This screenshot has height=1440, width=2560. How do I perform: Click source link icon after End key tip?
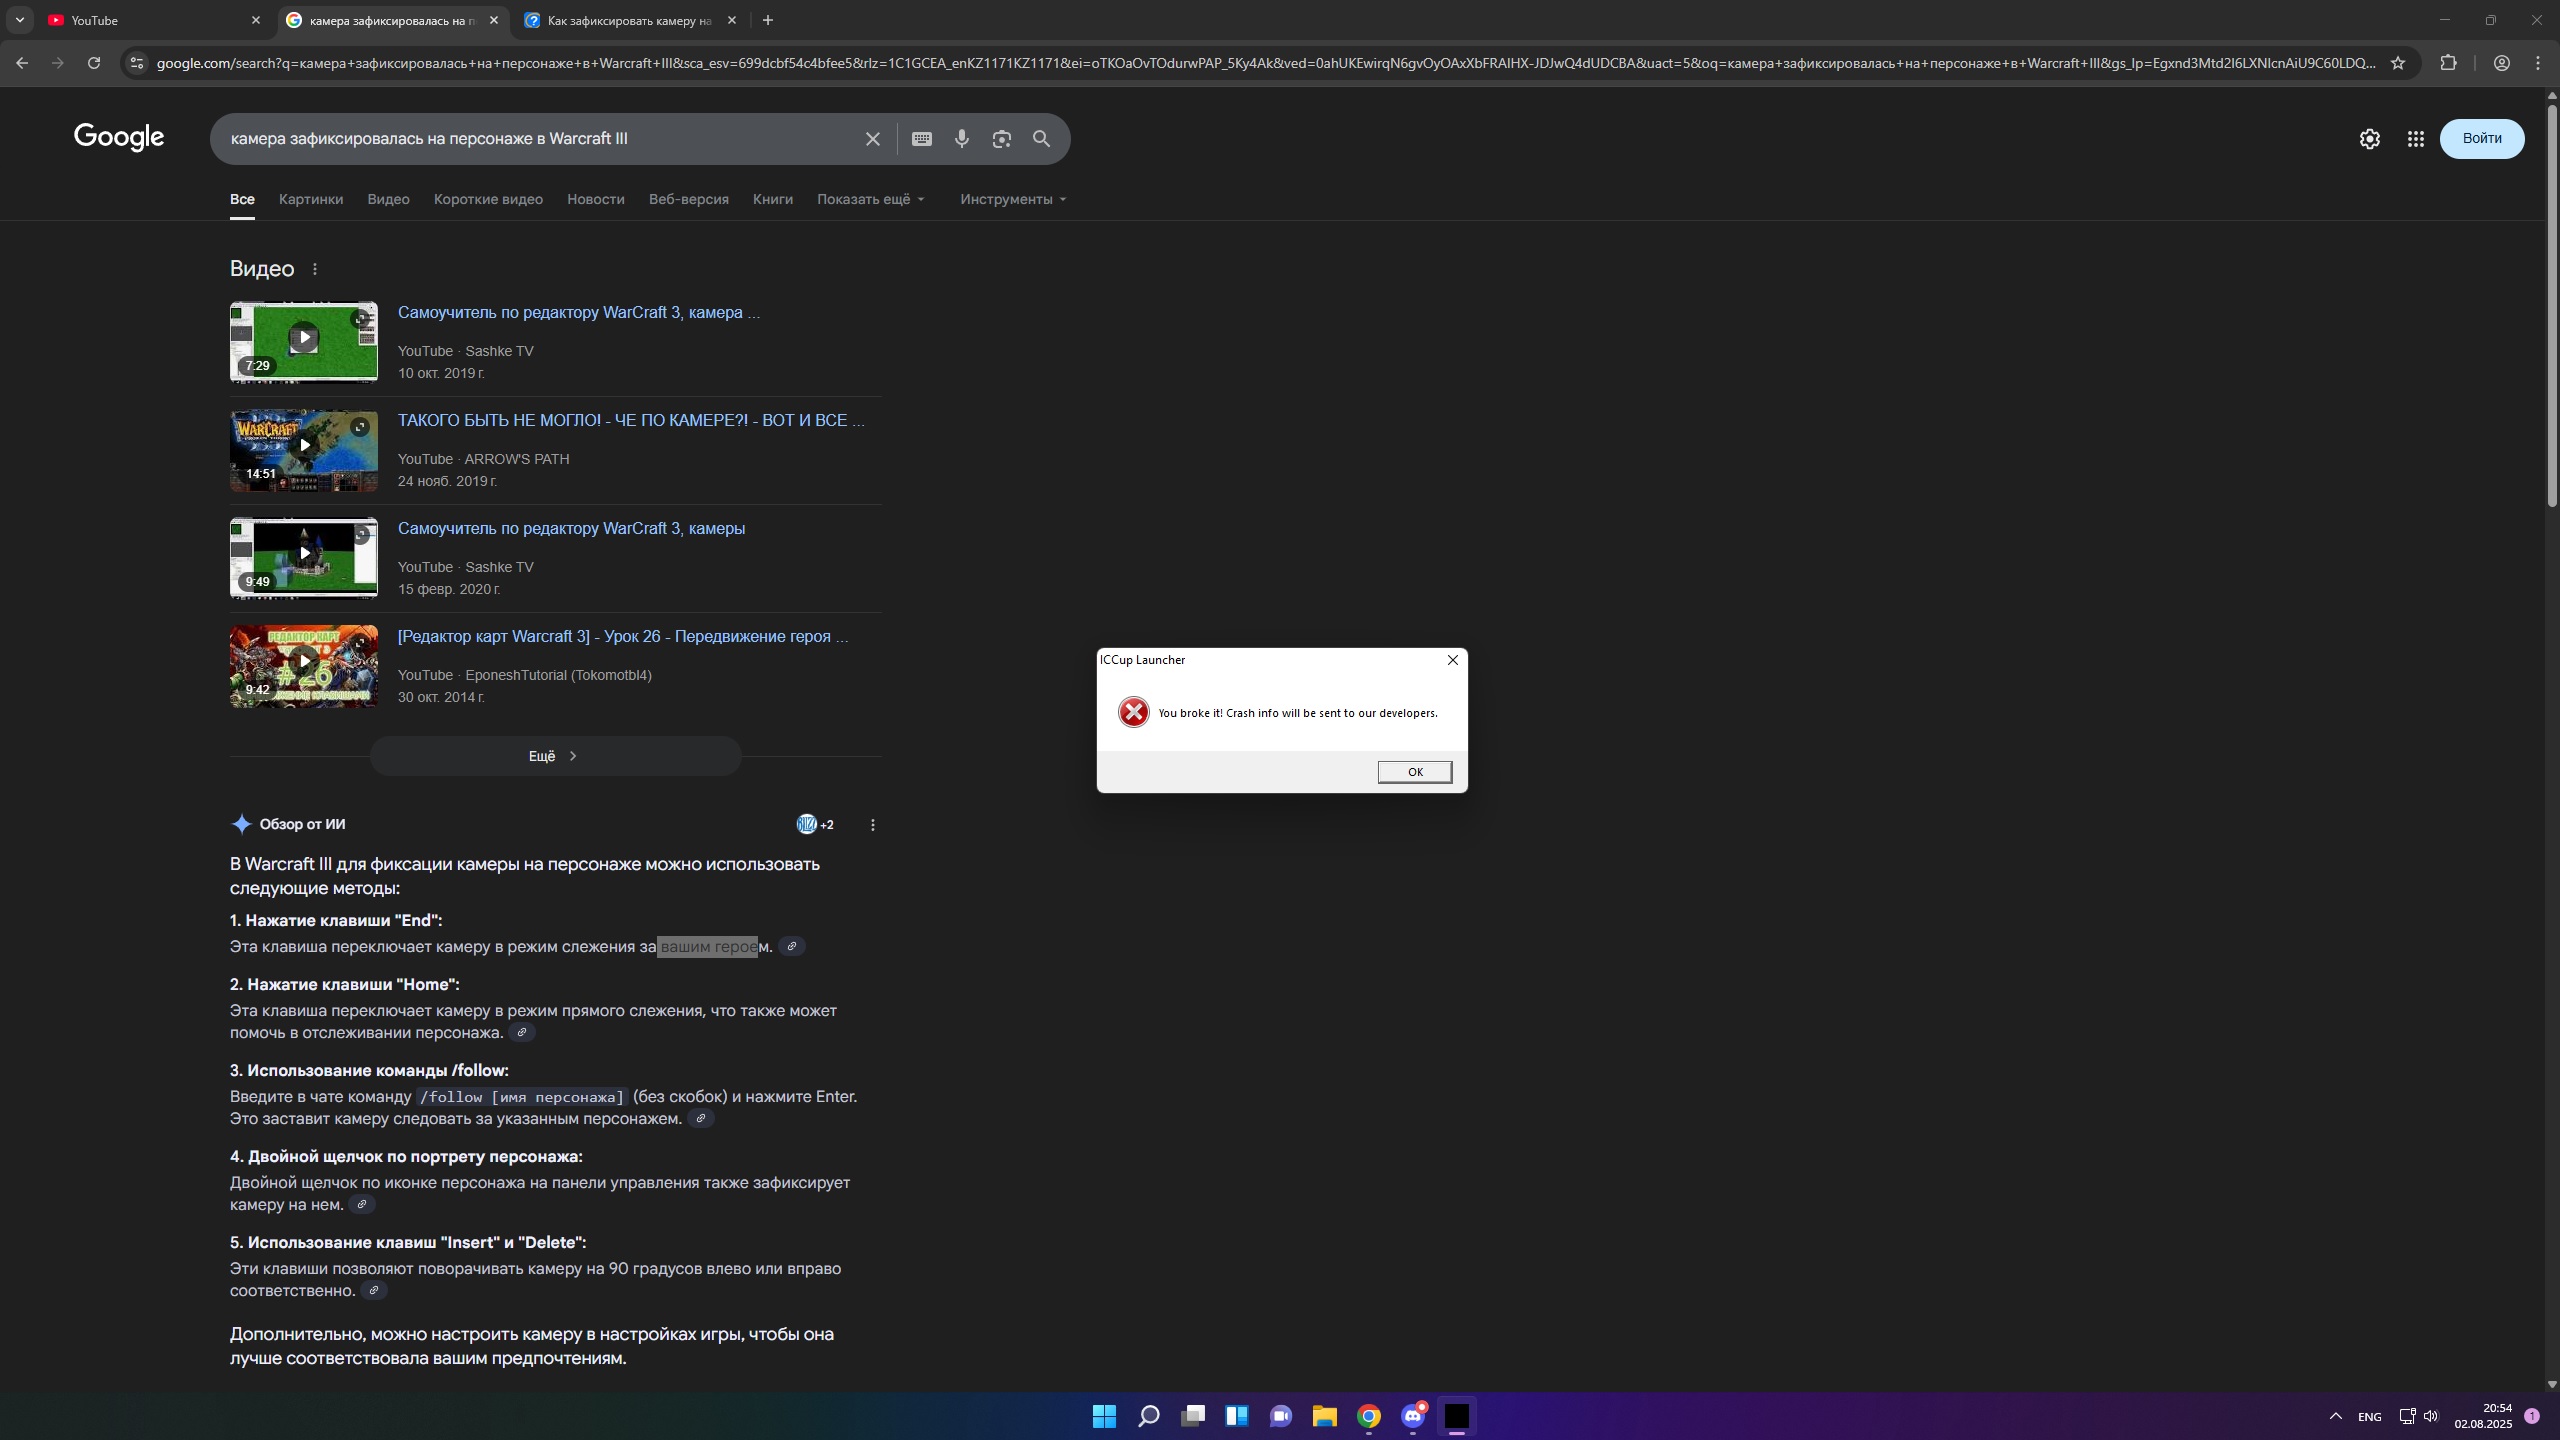(x=792, y=946)
